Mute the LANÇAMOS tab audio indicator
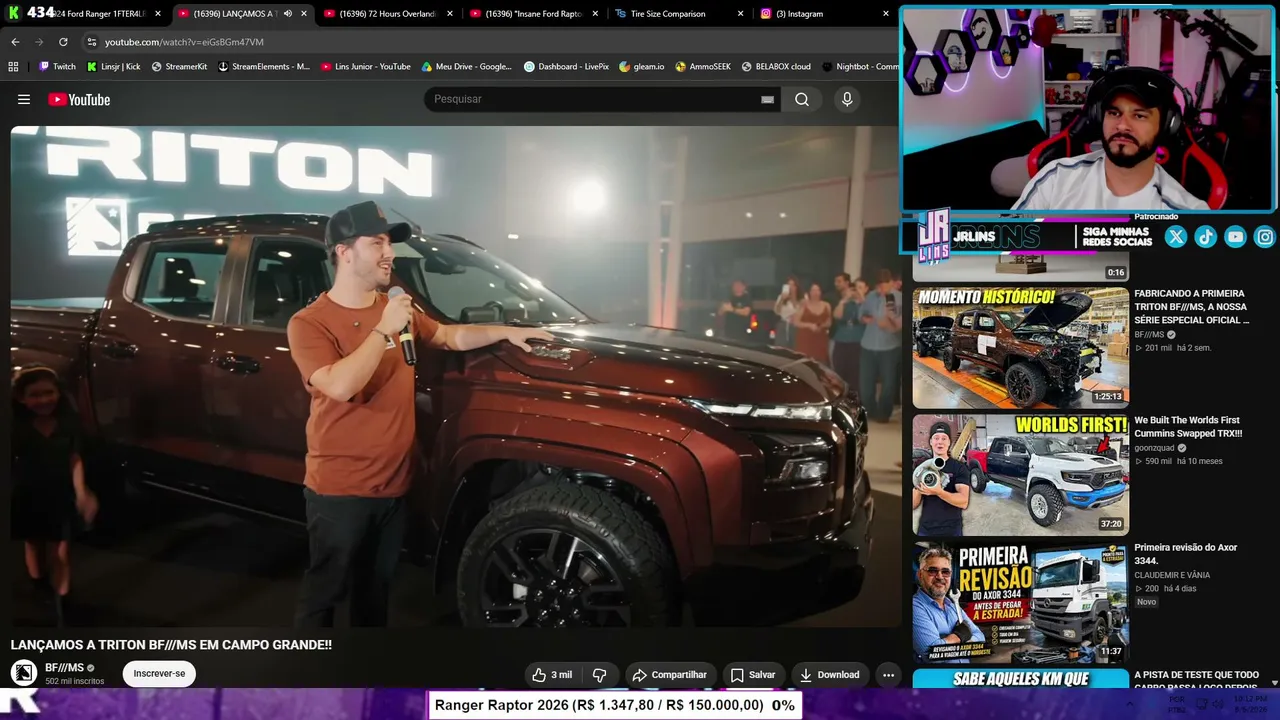The image size is (1280, 720). click(x=288, y=14)
